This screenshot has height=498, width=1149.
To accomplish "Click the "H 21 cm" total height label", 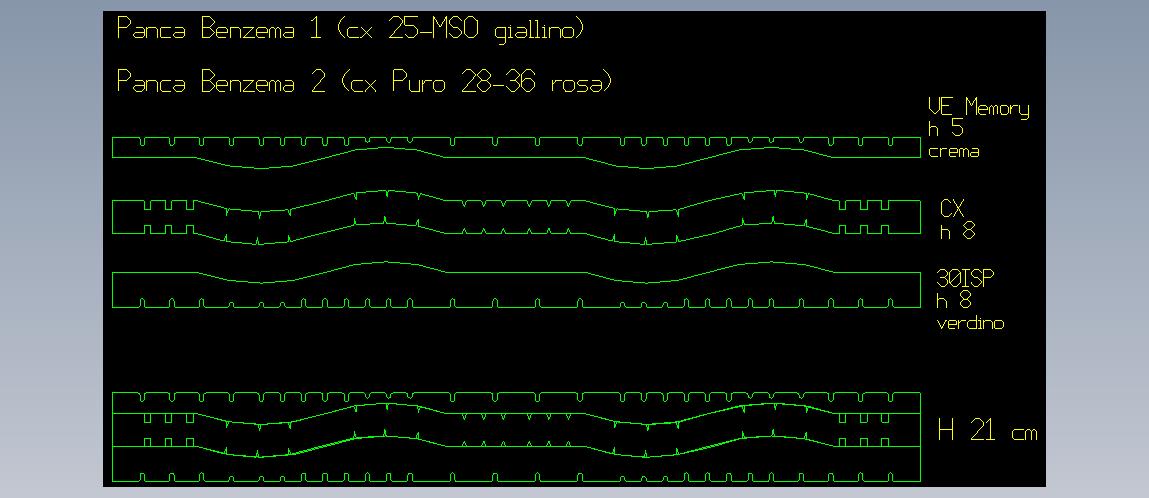I will 986,432.
